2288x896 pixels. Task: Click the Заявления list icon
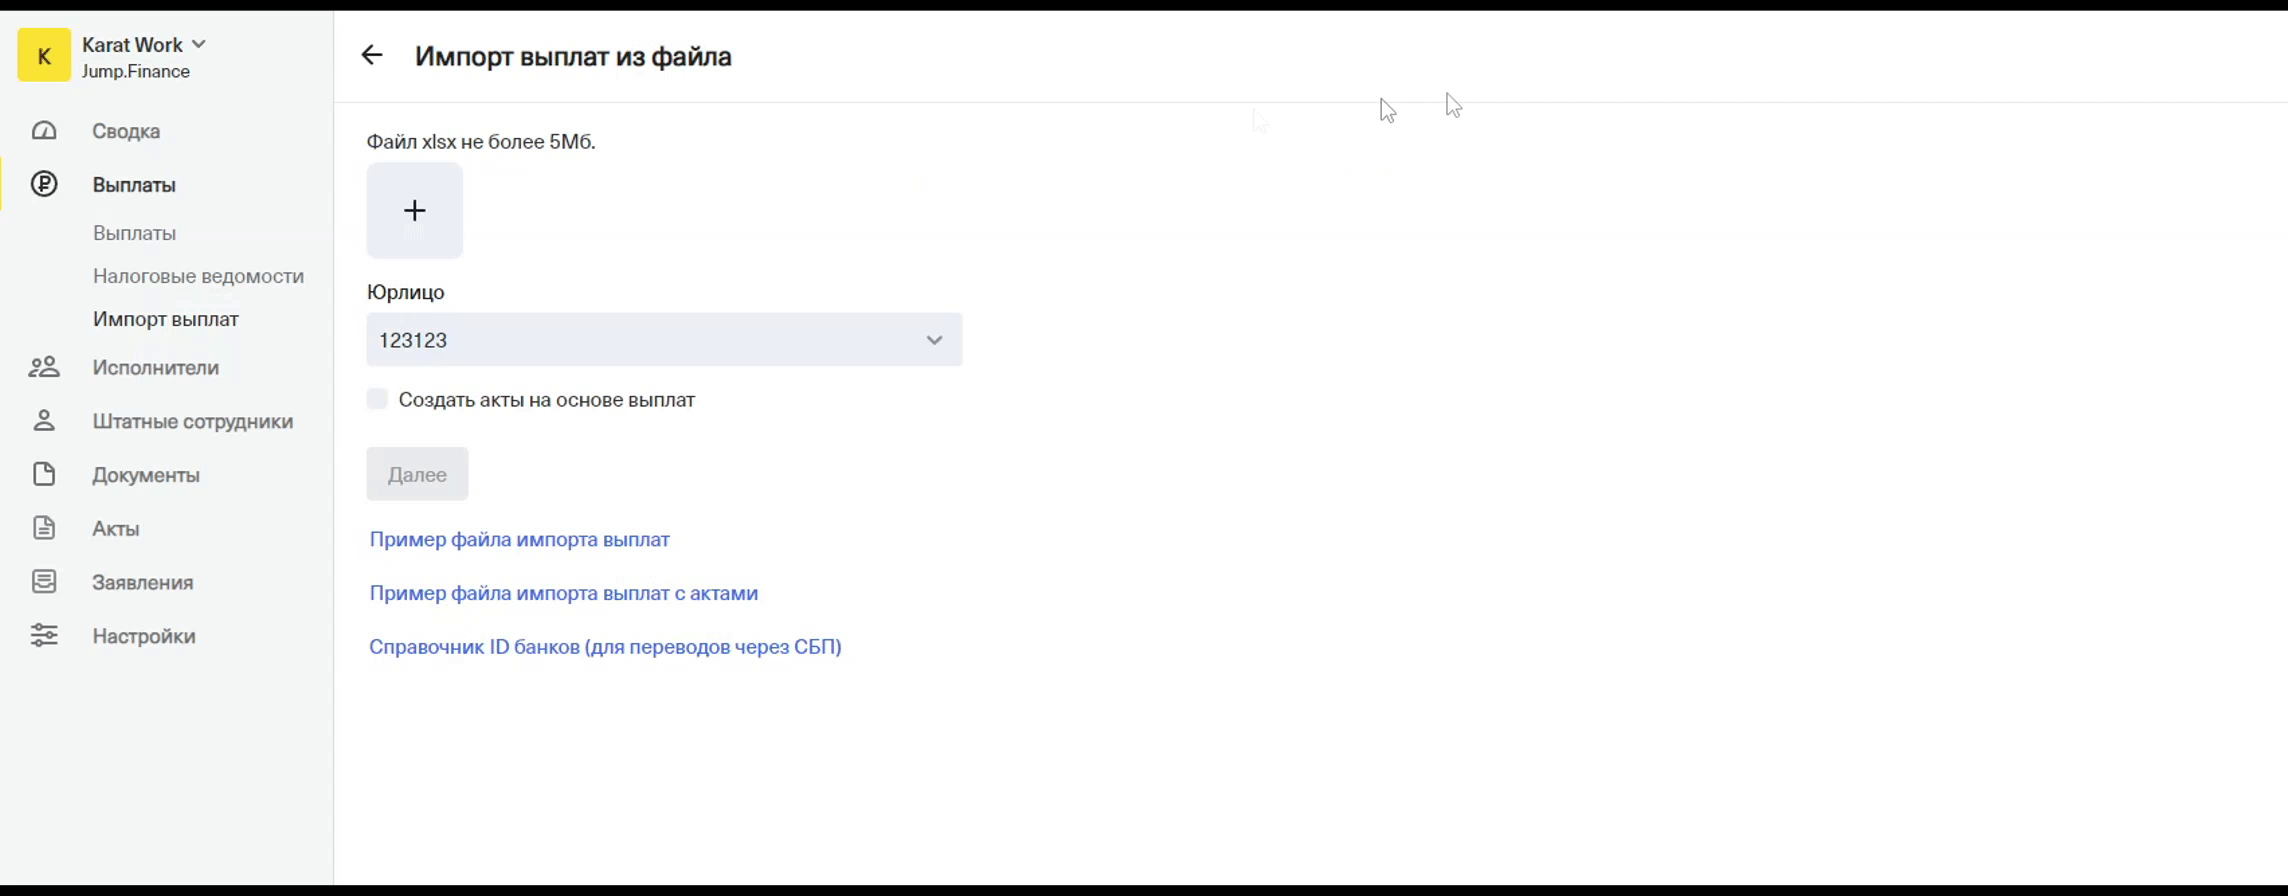[44, 582]
